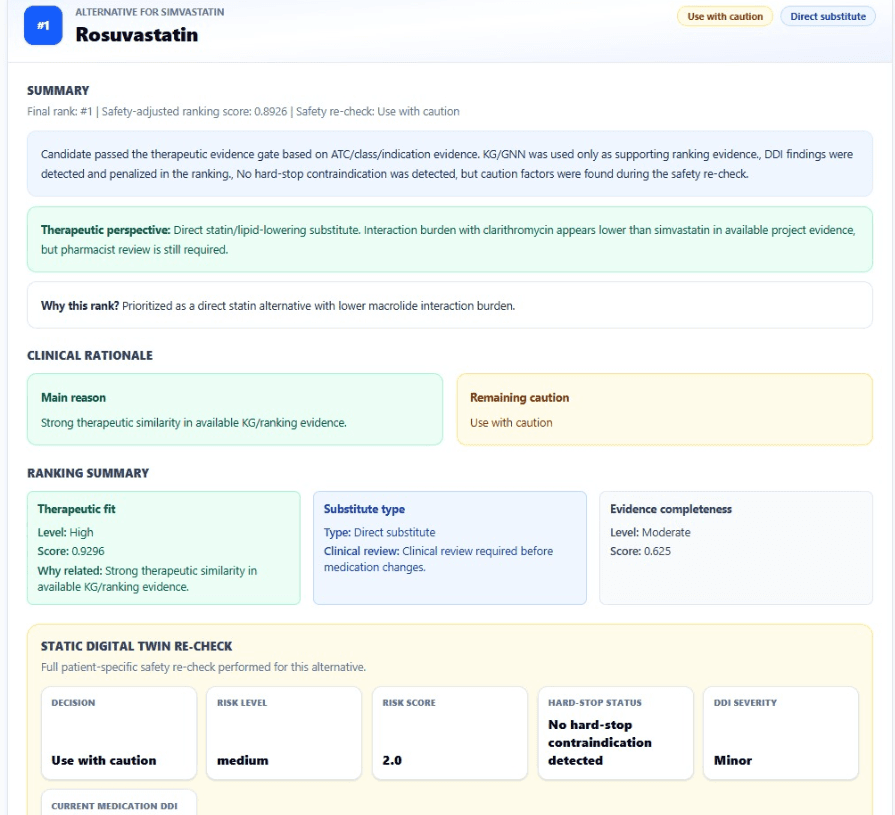Select the HARD-STOP STATUS tile
This screenshot has width=895, height=815.
click(x=615, y=733)
